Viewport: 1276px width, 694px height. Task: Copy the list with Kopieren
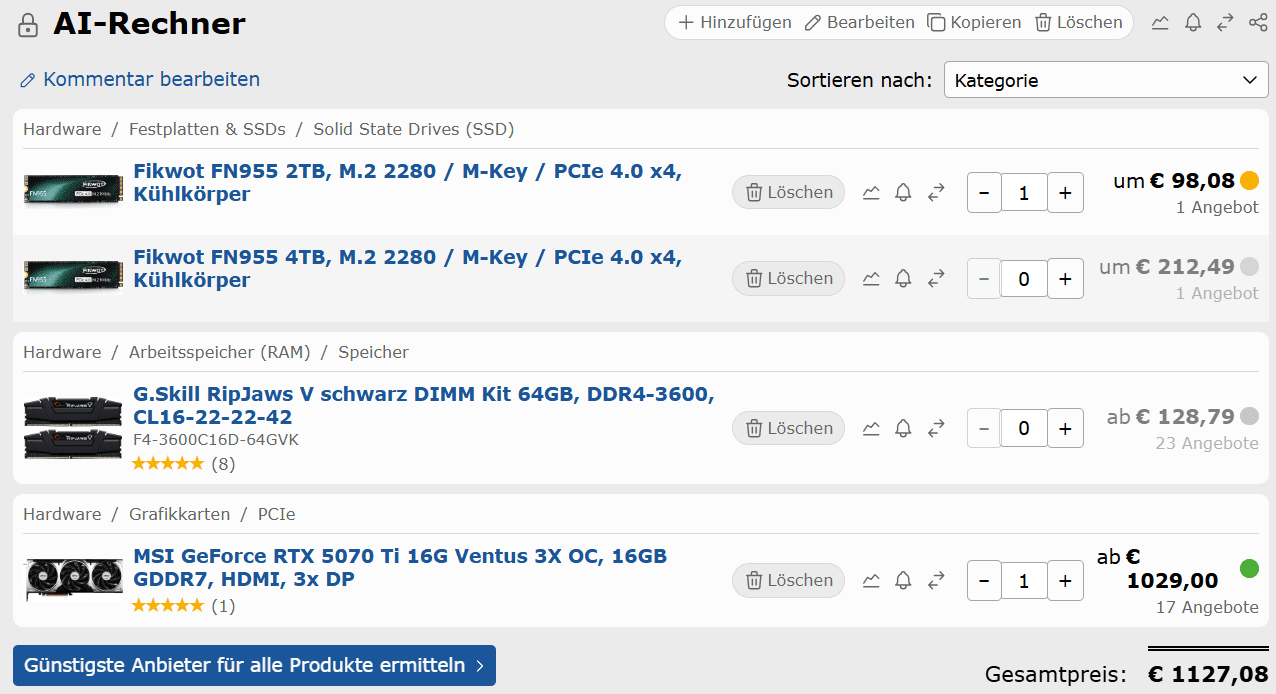pos(974,23)
